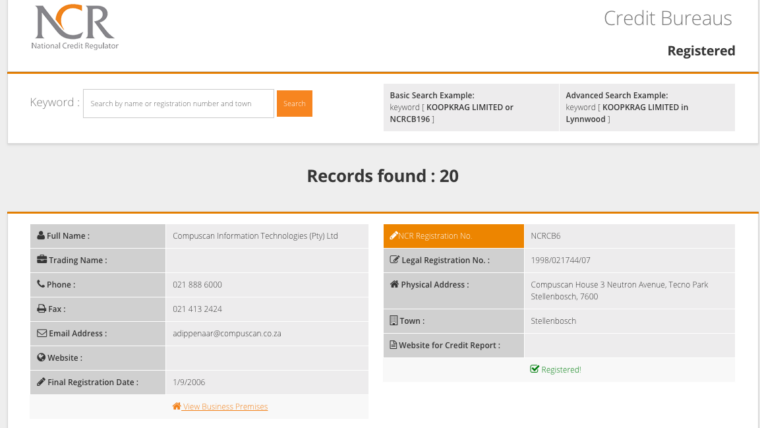Click the Trading Name label
Screen dimensions: 760x428
pyautogui.click(x=78, y=260)
